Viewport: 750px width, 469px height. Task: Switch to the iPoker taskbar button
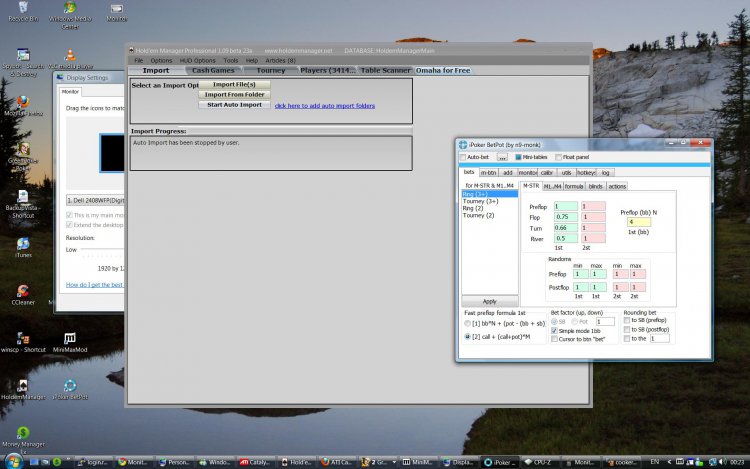(499, 462)
